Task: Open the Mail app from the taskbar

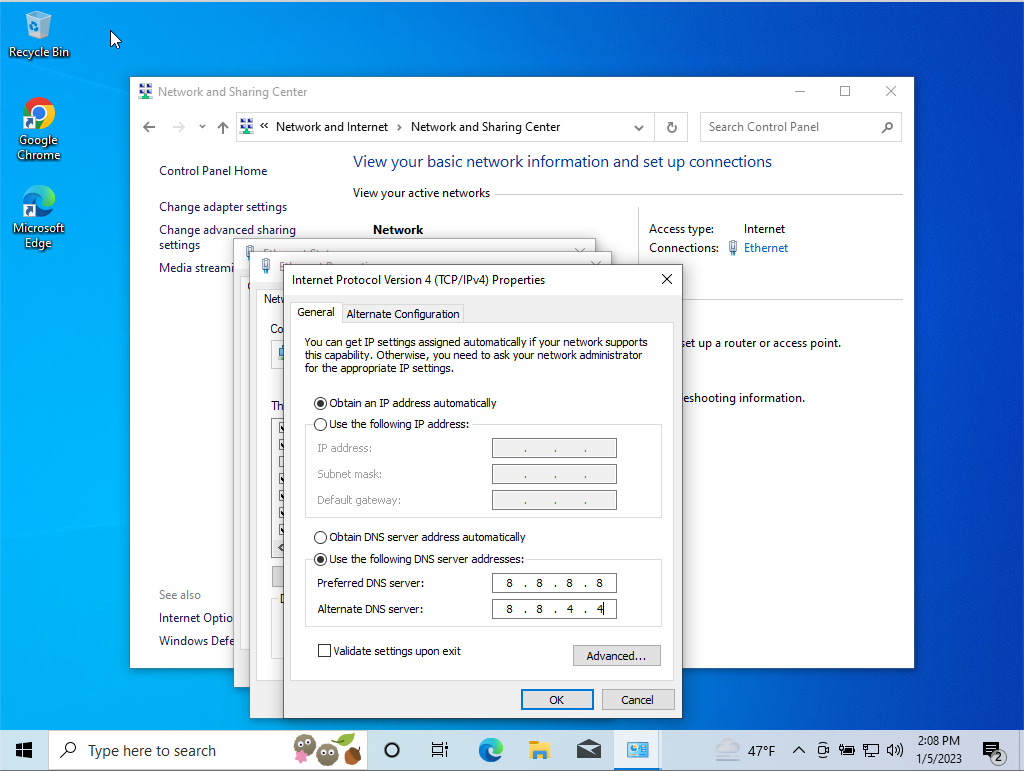Action: [x=589, y=751]
